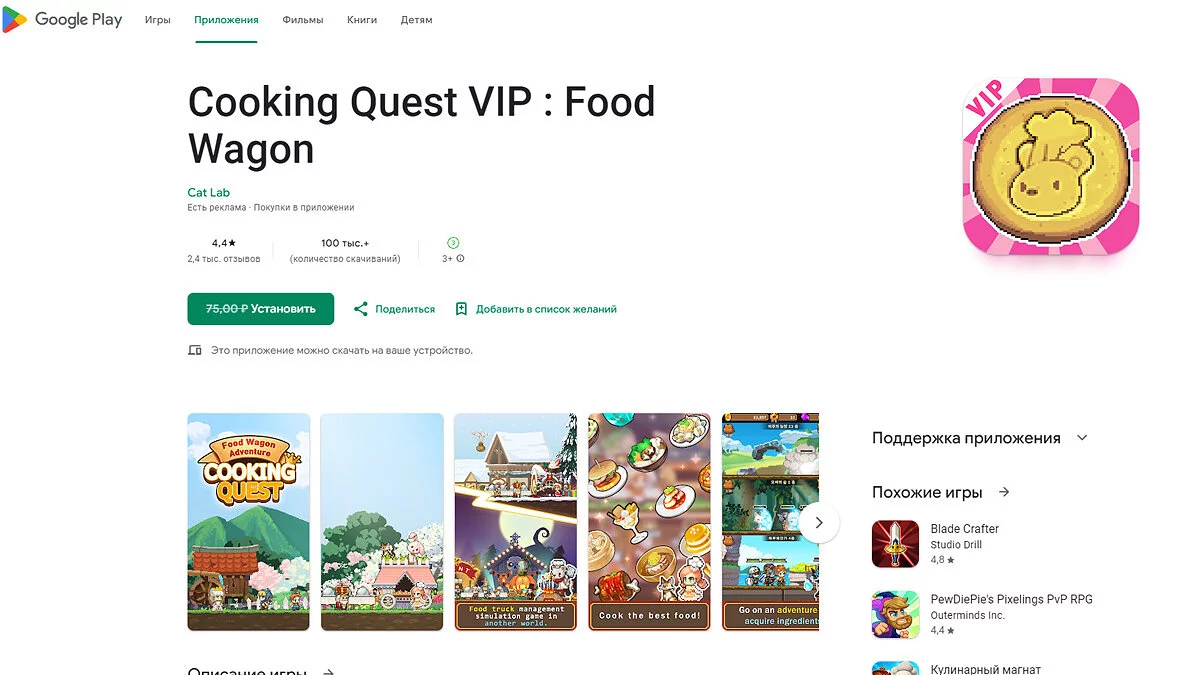This screenshot has height=675, width=1200.
Task: Open the Книги tab
Action: coord(362,20)
